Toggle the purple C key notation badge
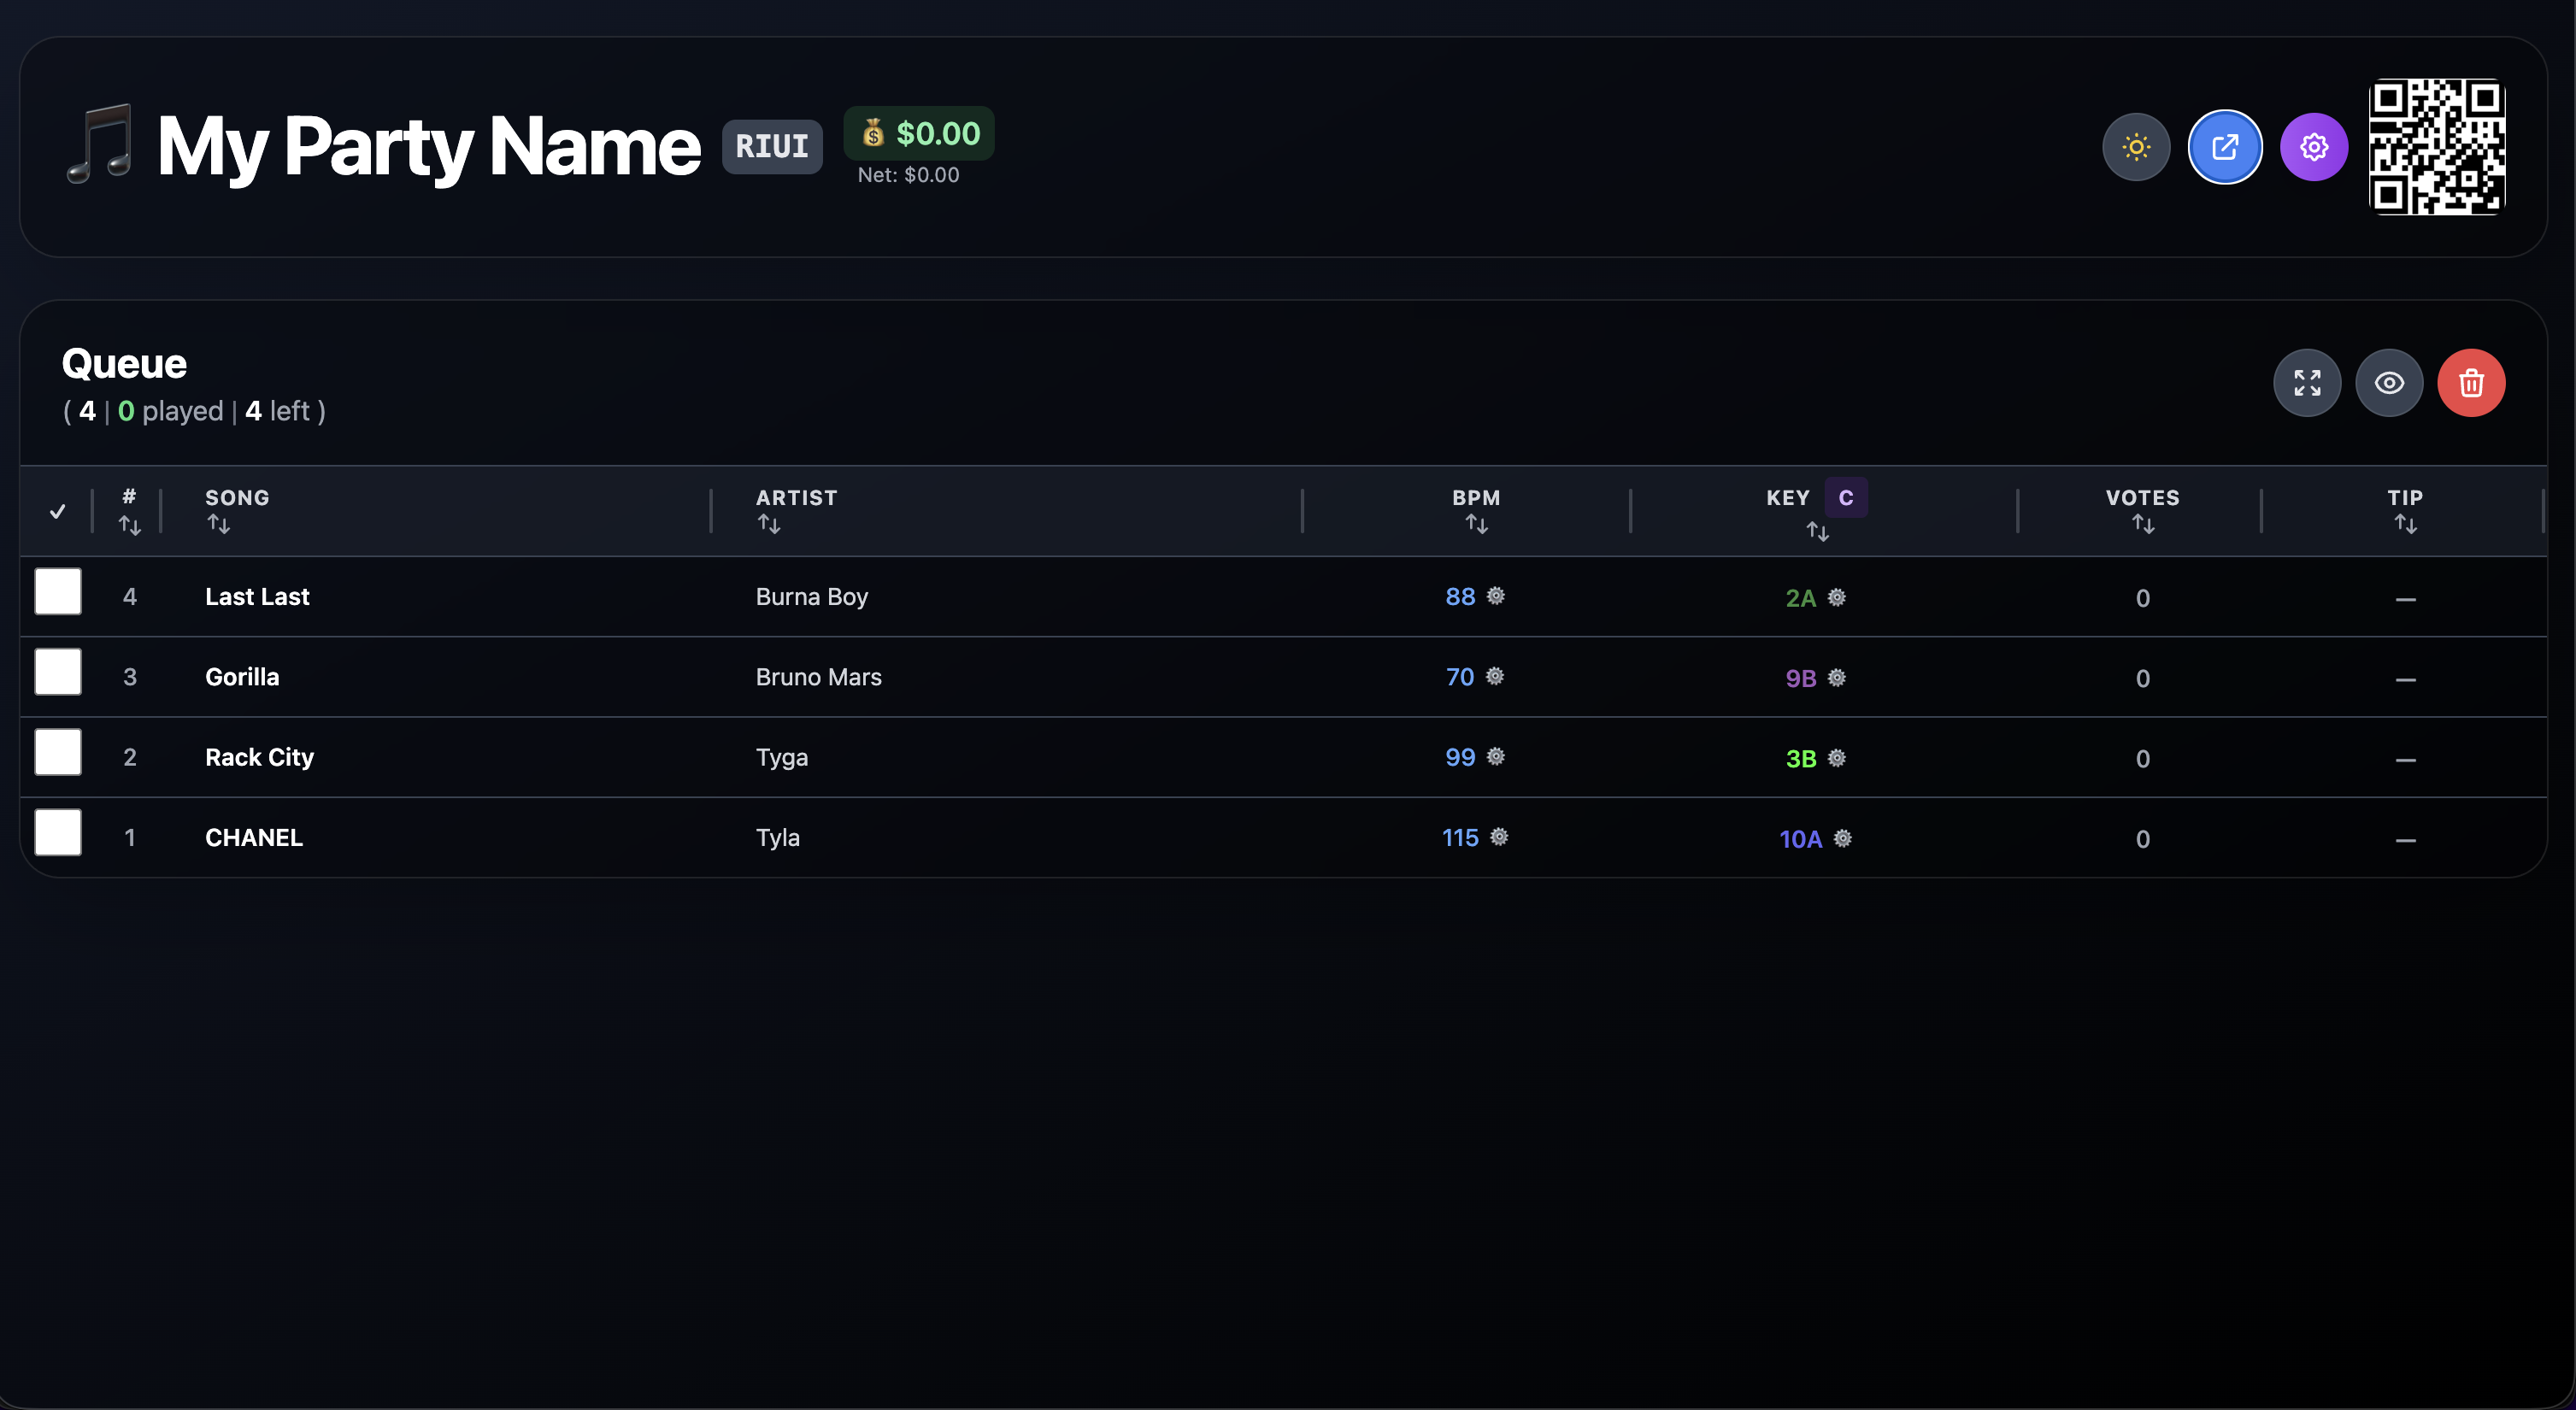 (1846, 498)
